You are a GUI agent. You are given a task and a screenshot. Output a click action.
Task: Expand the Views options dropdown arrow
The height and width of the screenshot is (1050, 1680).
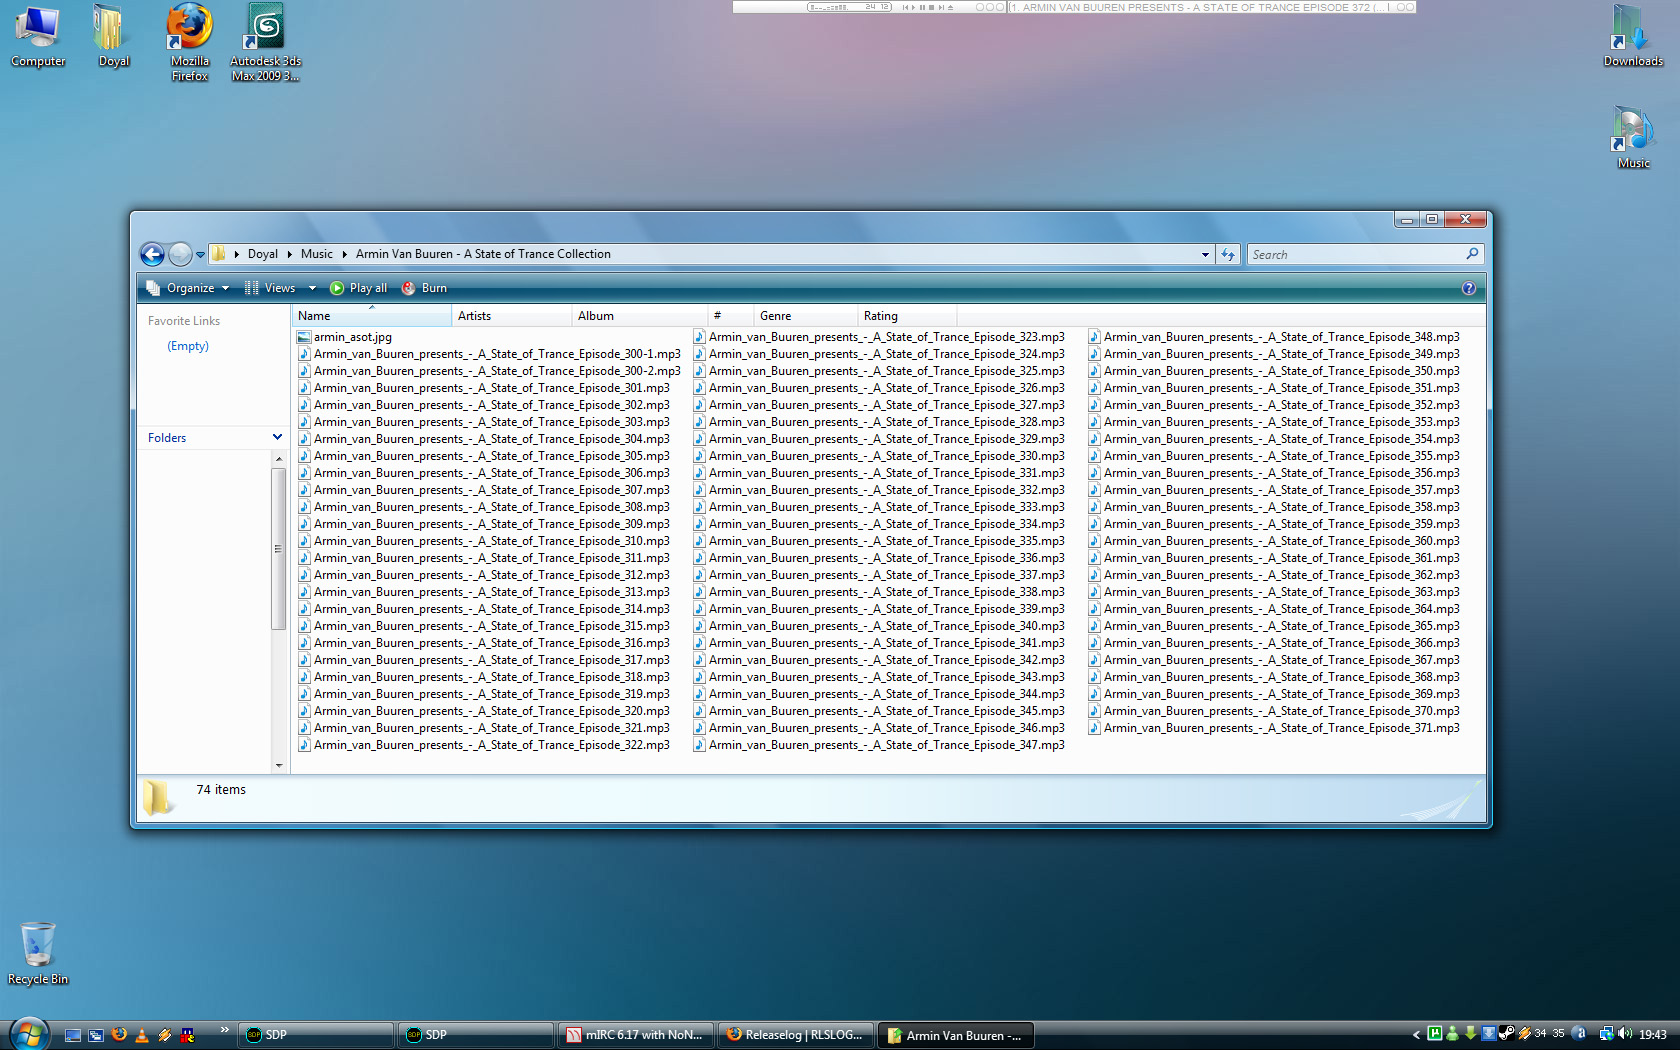point(312,288)
